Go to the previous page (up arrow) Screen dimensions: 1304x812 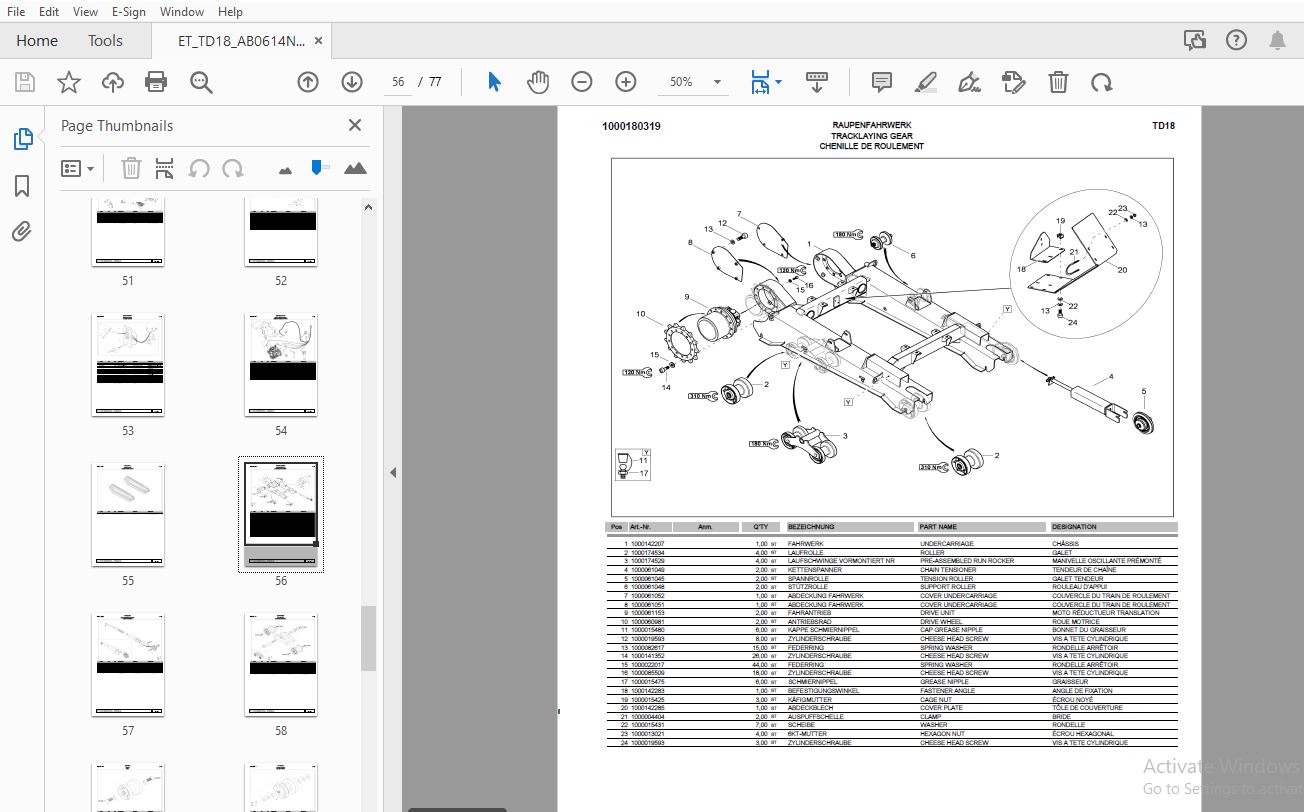[x=308, y=82]
